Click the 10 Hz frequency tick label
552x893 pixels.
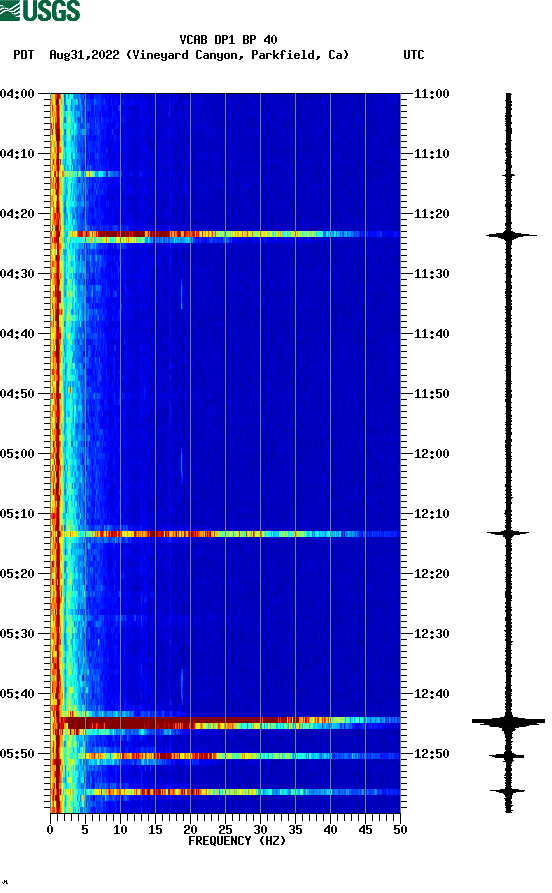pos(120,830)
